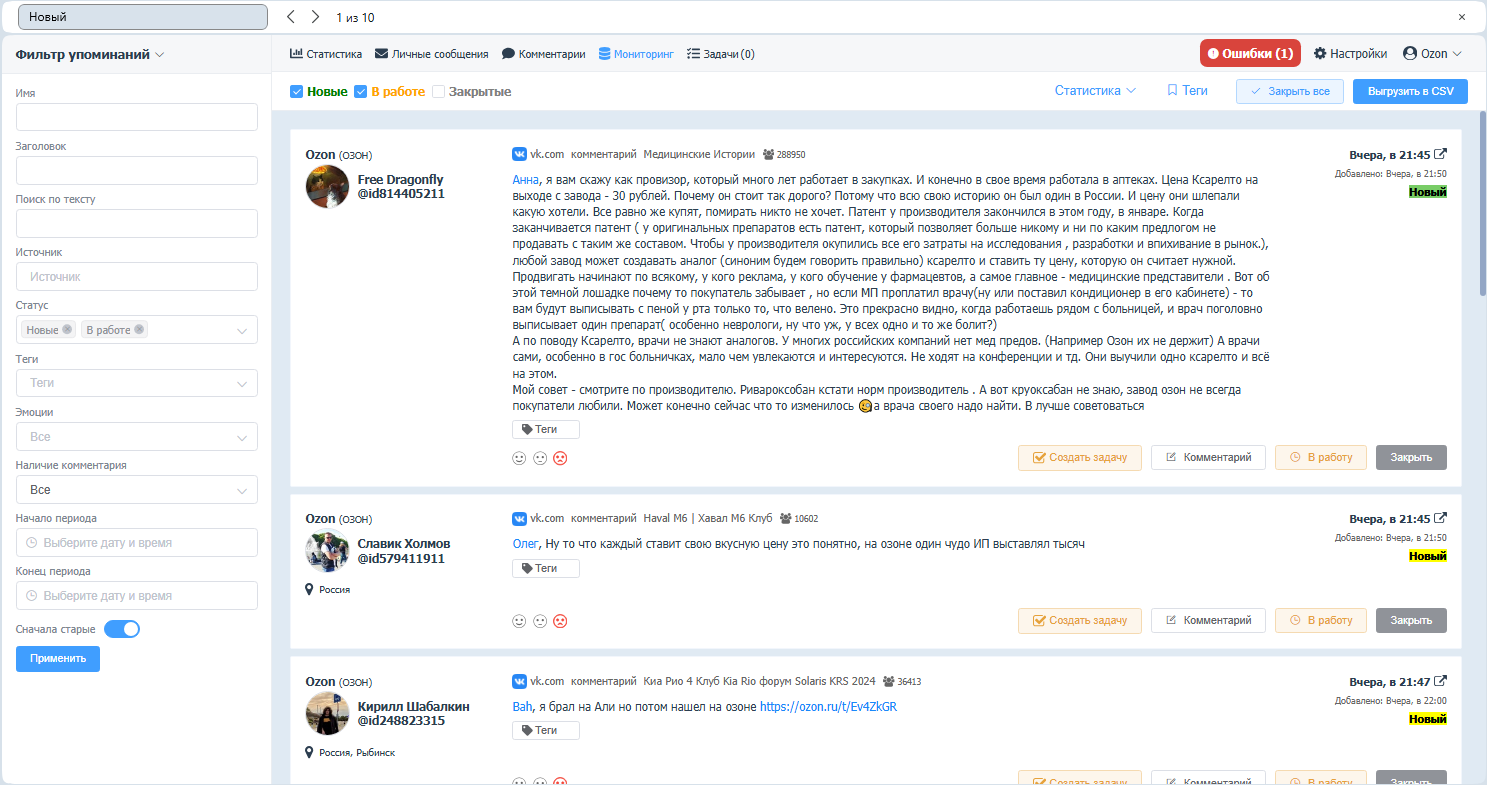Enable the Закрытые status checkbox
The image size is (1487, 785).
point(438,92)
